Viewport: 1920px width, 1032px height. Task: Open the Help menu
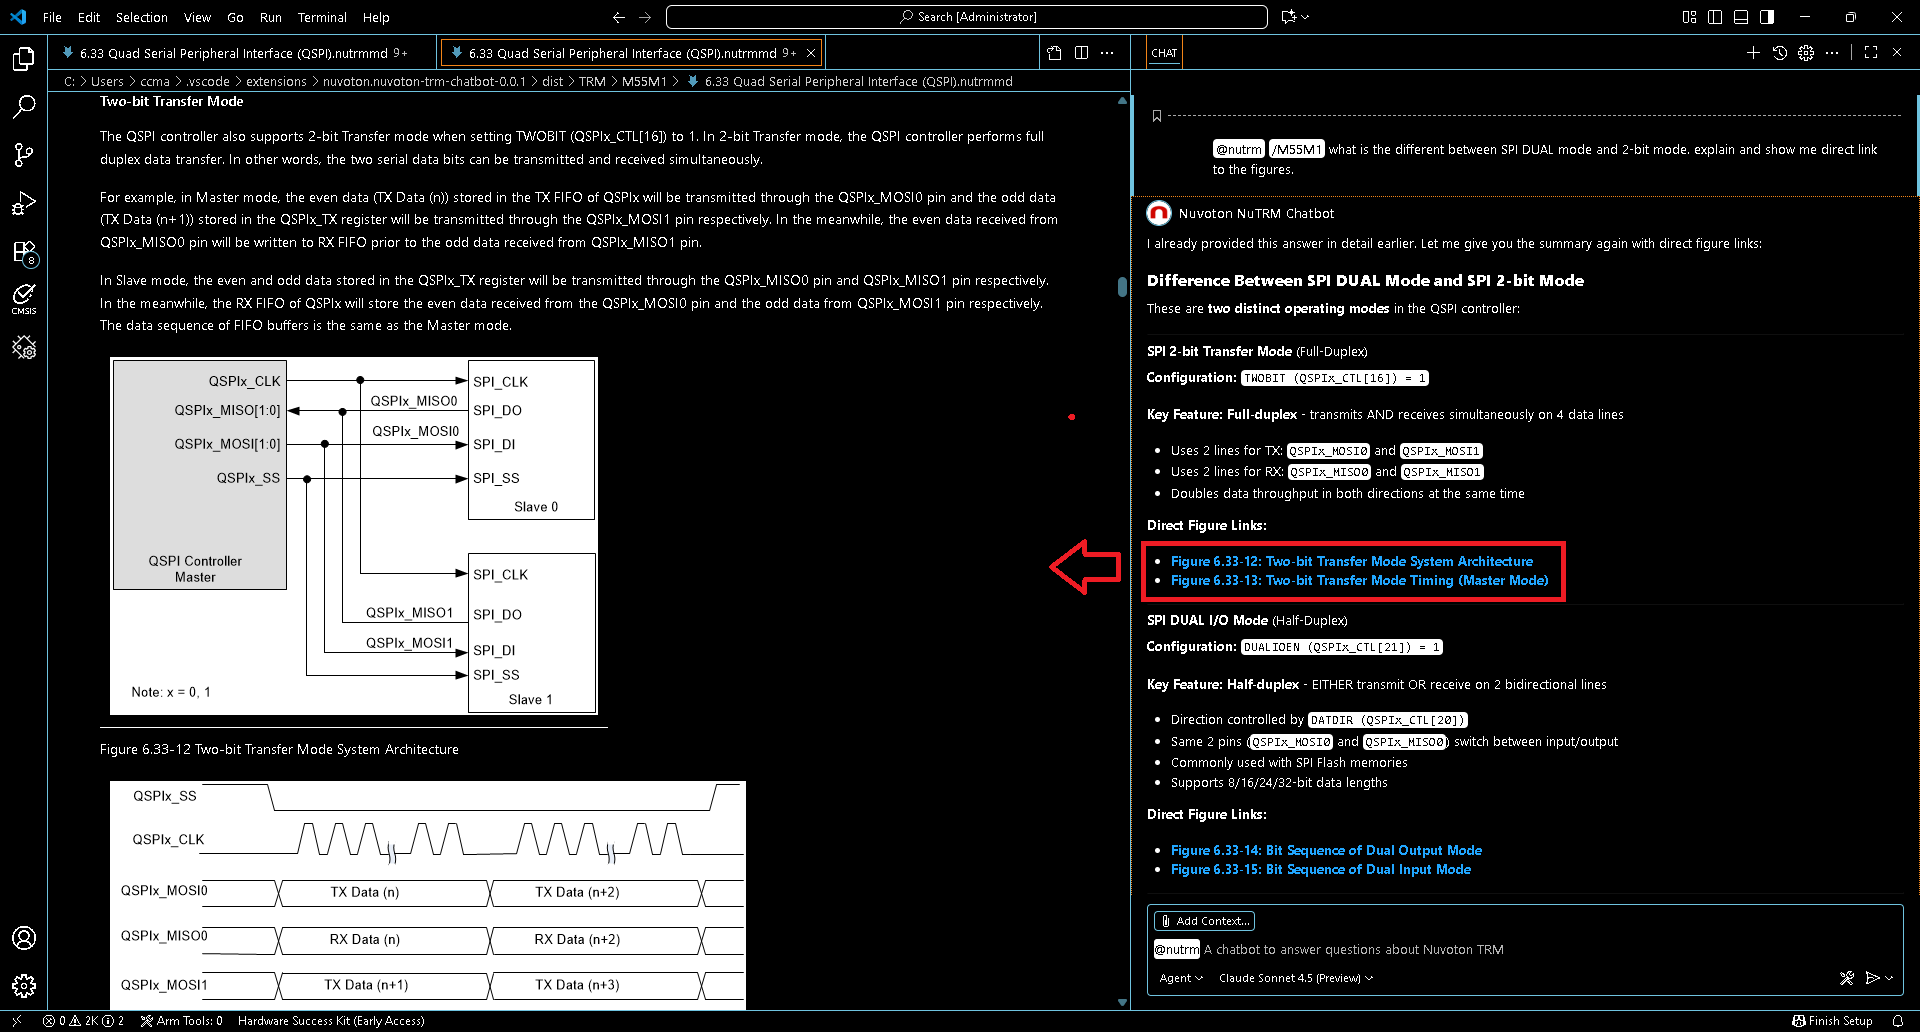[x=376, y=17]
